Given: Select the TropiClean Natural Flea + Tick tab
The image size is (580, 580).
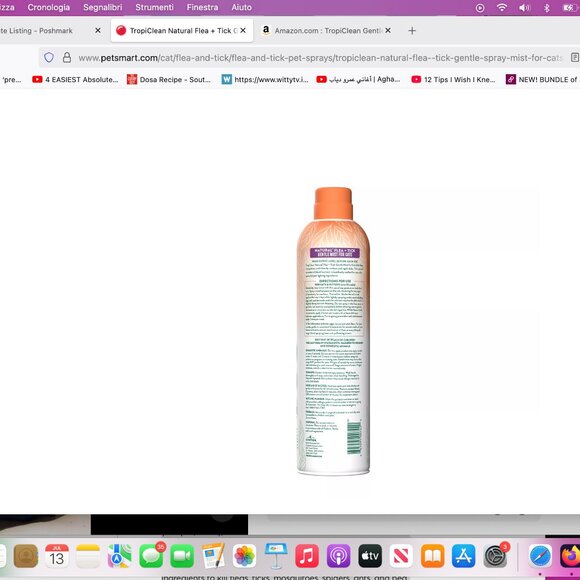Looking at the screenshot, I should [182, 31].
